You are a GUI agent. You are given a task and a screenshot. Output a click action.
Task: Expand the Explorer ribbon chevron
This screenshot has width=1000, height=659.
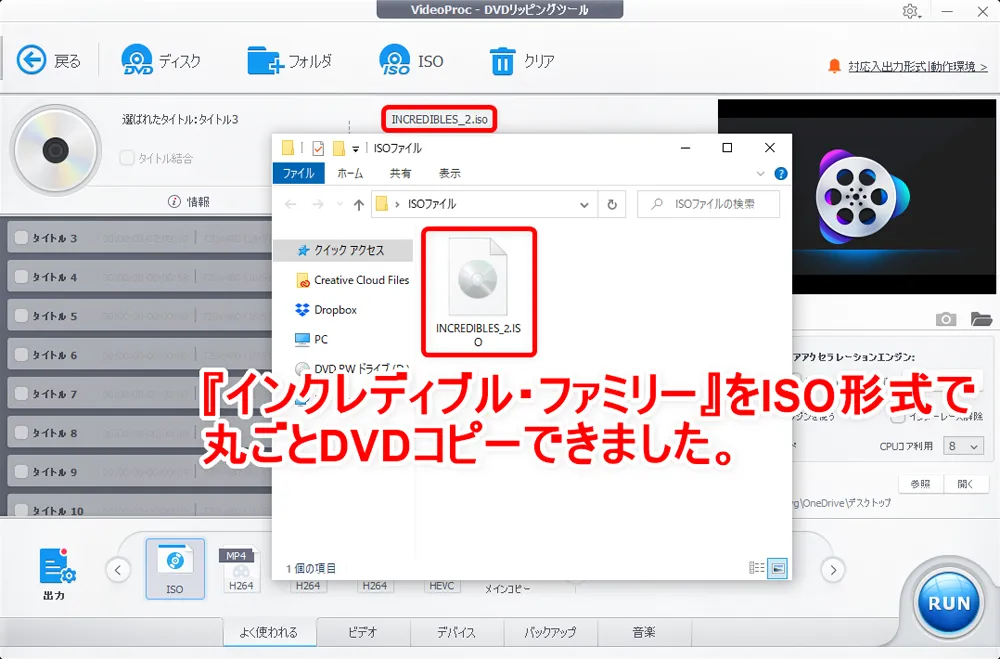[760, 174]
